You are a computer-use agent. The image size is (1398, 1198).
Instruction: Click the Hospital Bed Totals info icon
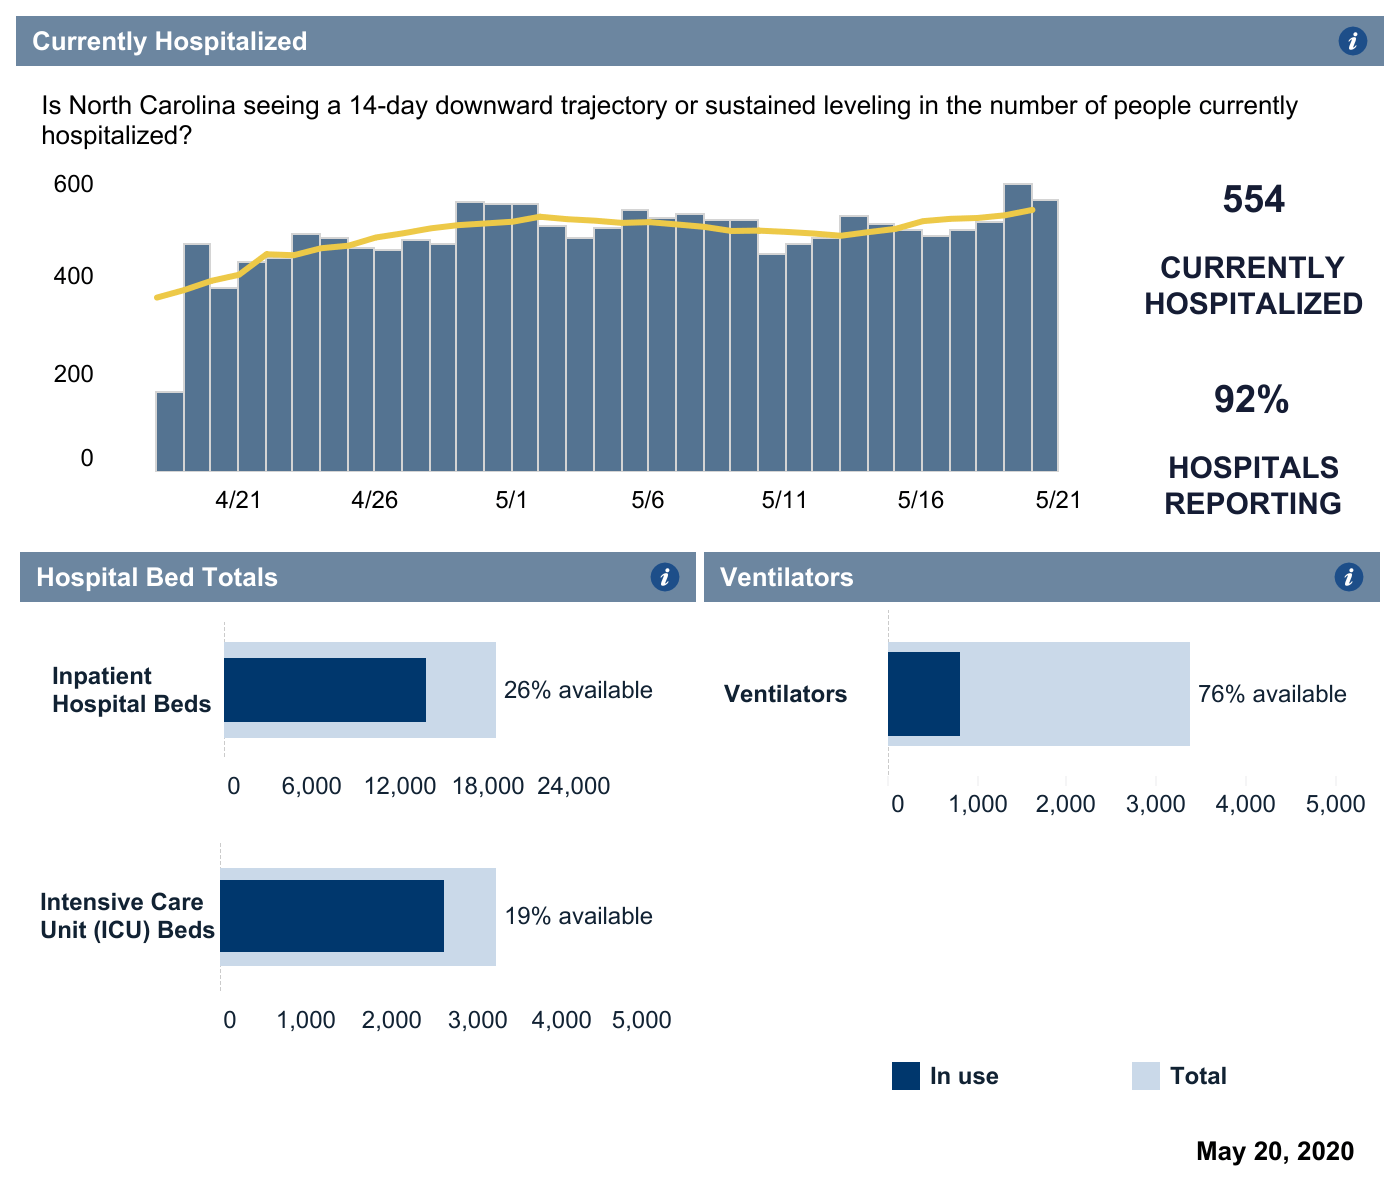point(664,577)
